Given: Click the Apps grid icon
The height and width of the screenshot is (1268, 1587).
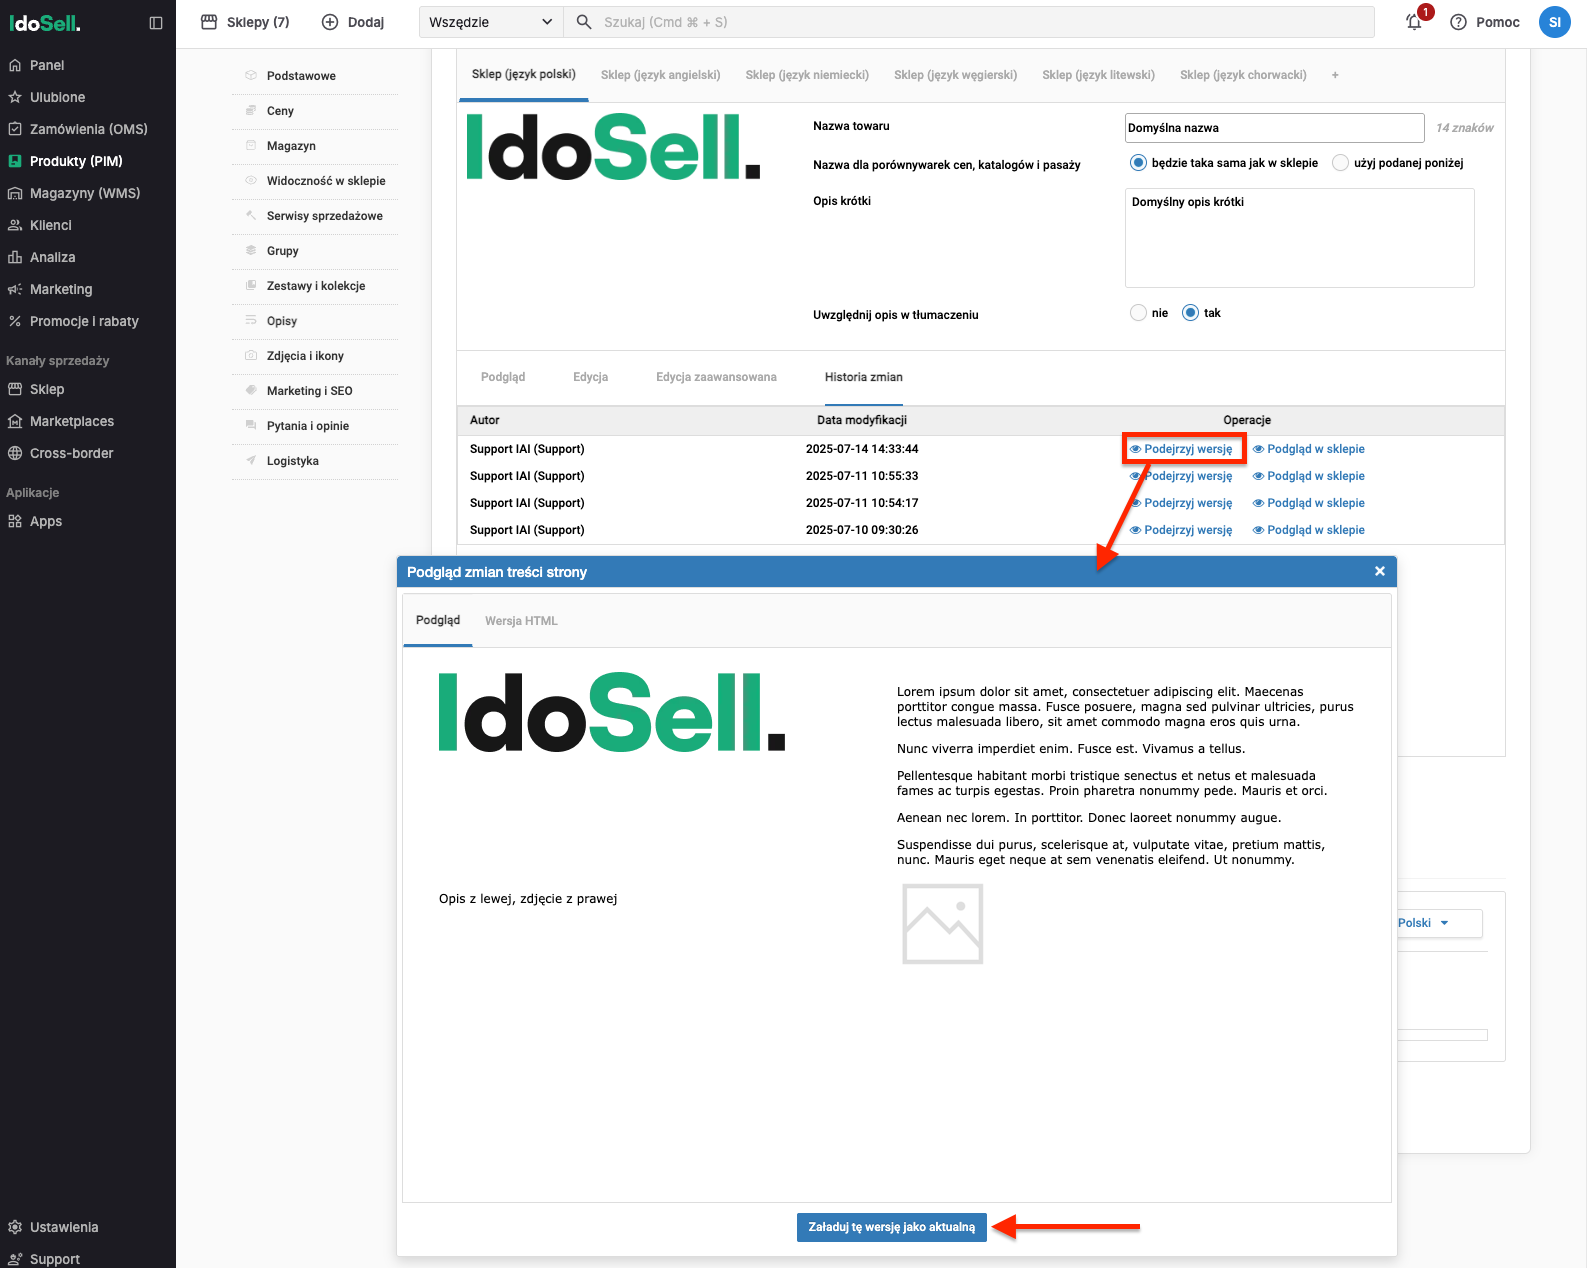Looking at the screenshot, I should pos(15,521).
